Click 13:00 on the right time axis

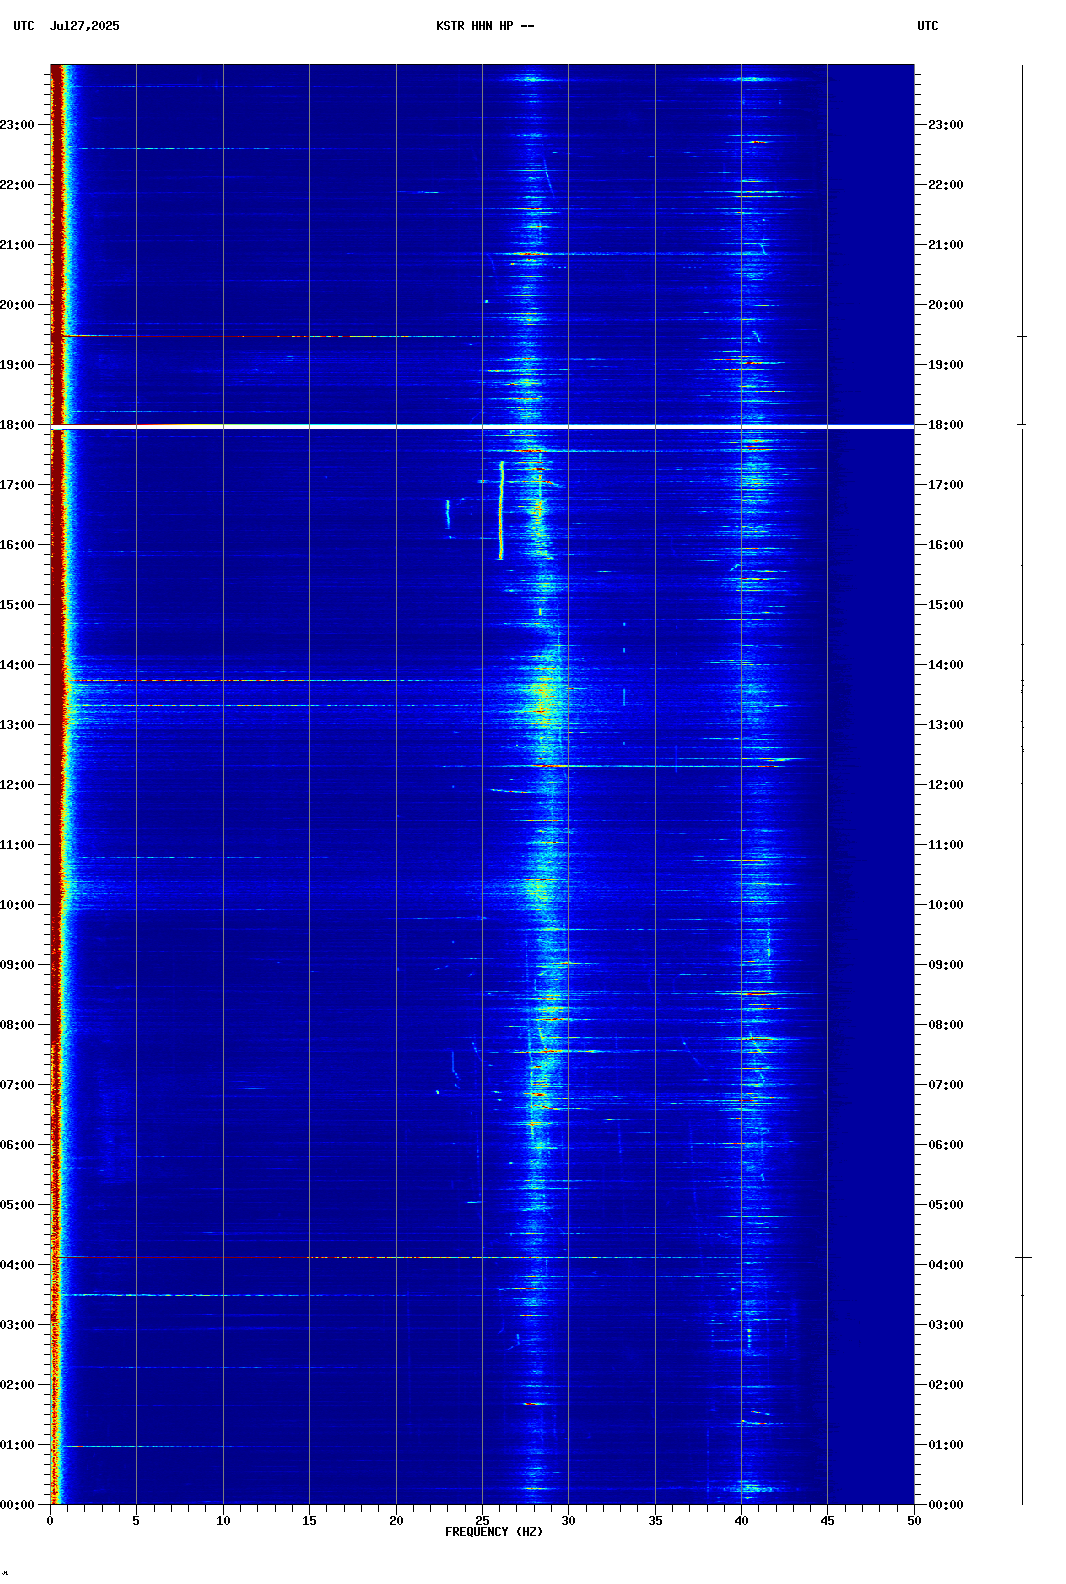[946, 725]
